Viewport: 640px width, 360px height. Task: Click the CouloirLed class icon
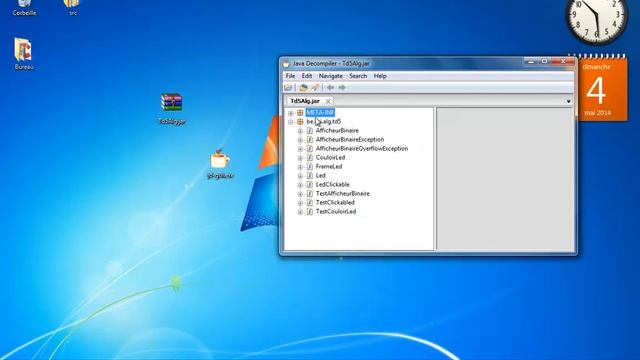pyautogui.click(x=310, y=158)
